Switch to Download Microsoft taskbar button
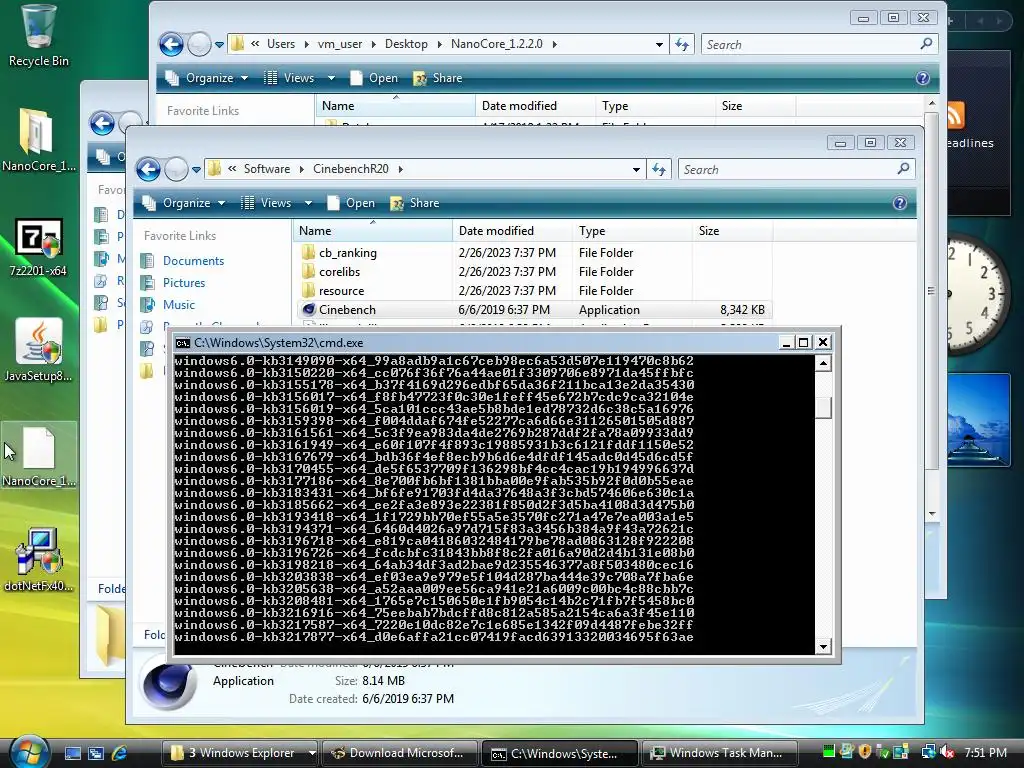This screenshot has width=1024, height=768. click(x=399, y=753)
